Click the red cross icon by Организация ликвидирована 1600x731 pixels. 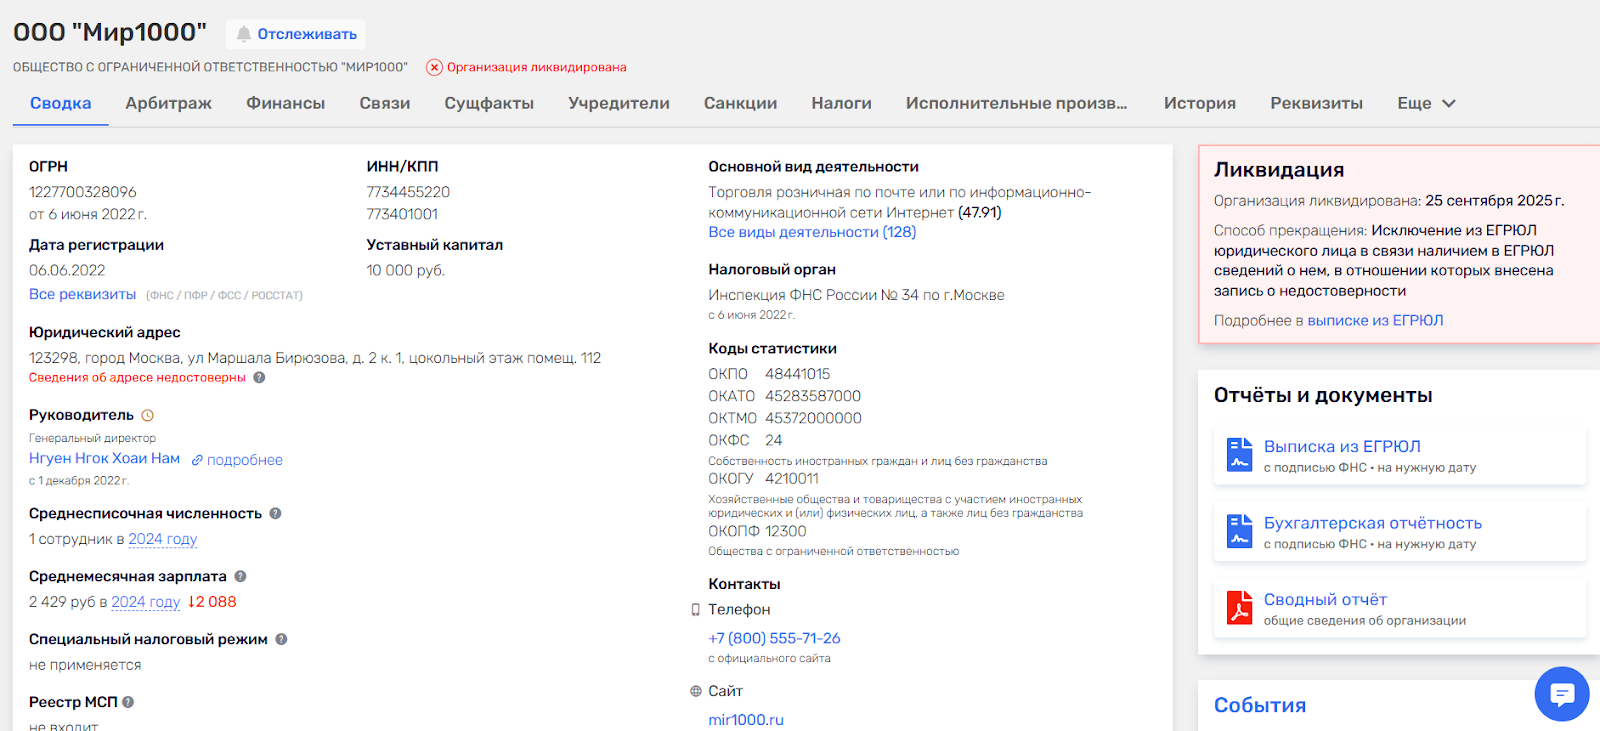point(434,67)
